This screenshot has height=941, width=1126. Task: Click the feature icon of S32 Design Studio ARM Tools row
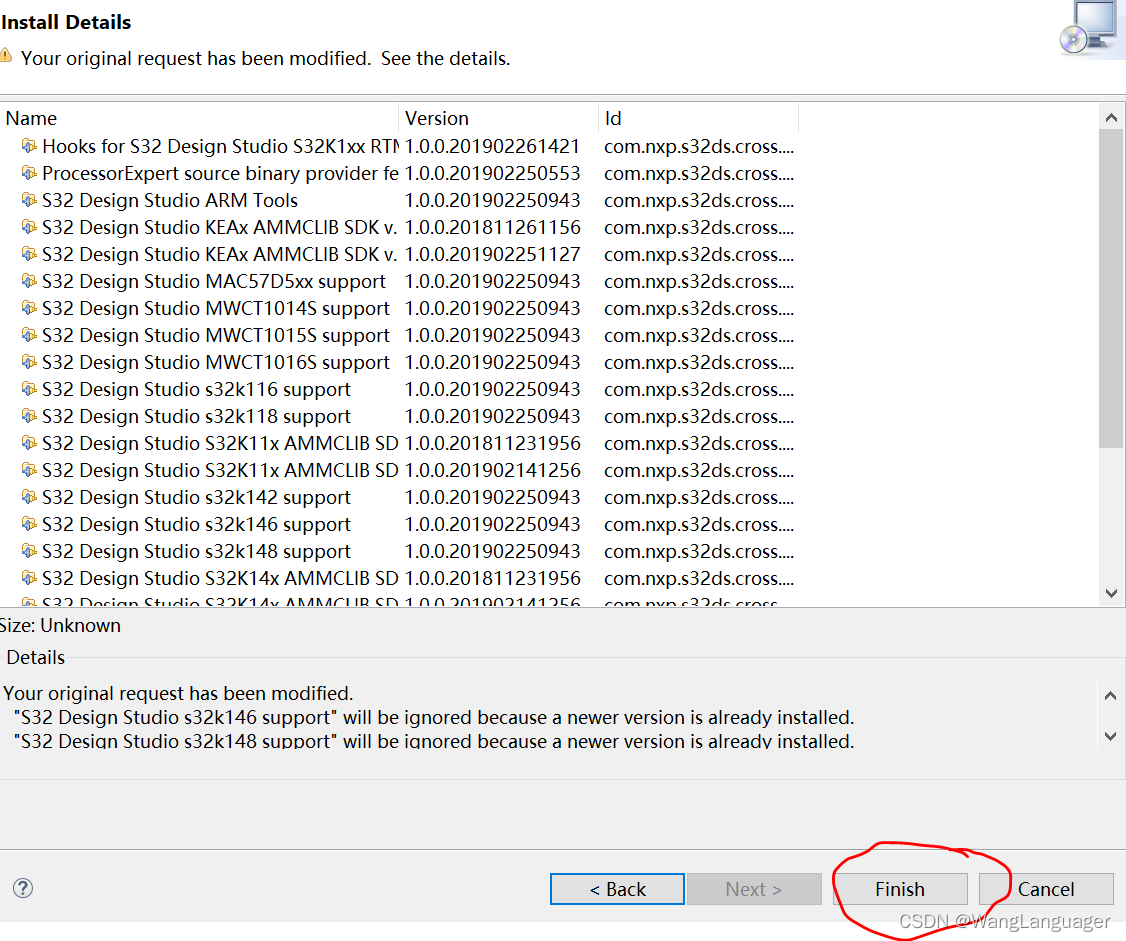[x=29, y=200]
